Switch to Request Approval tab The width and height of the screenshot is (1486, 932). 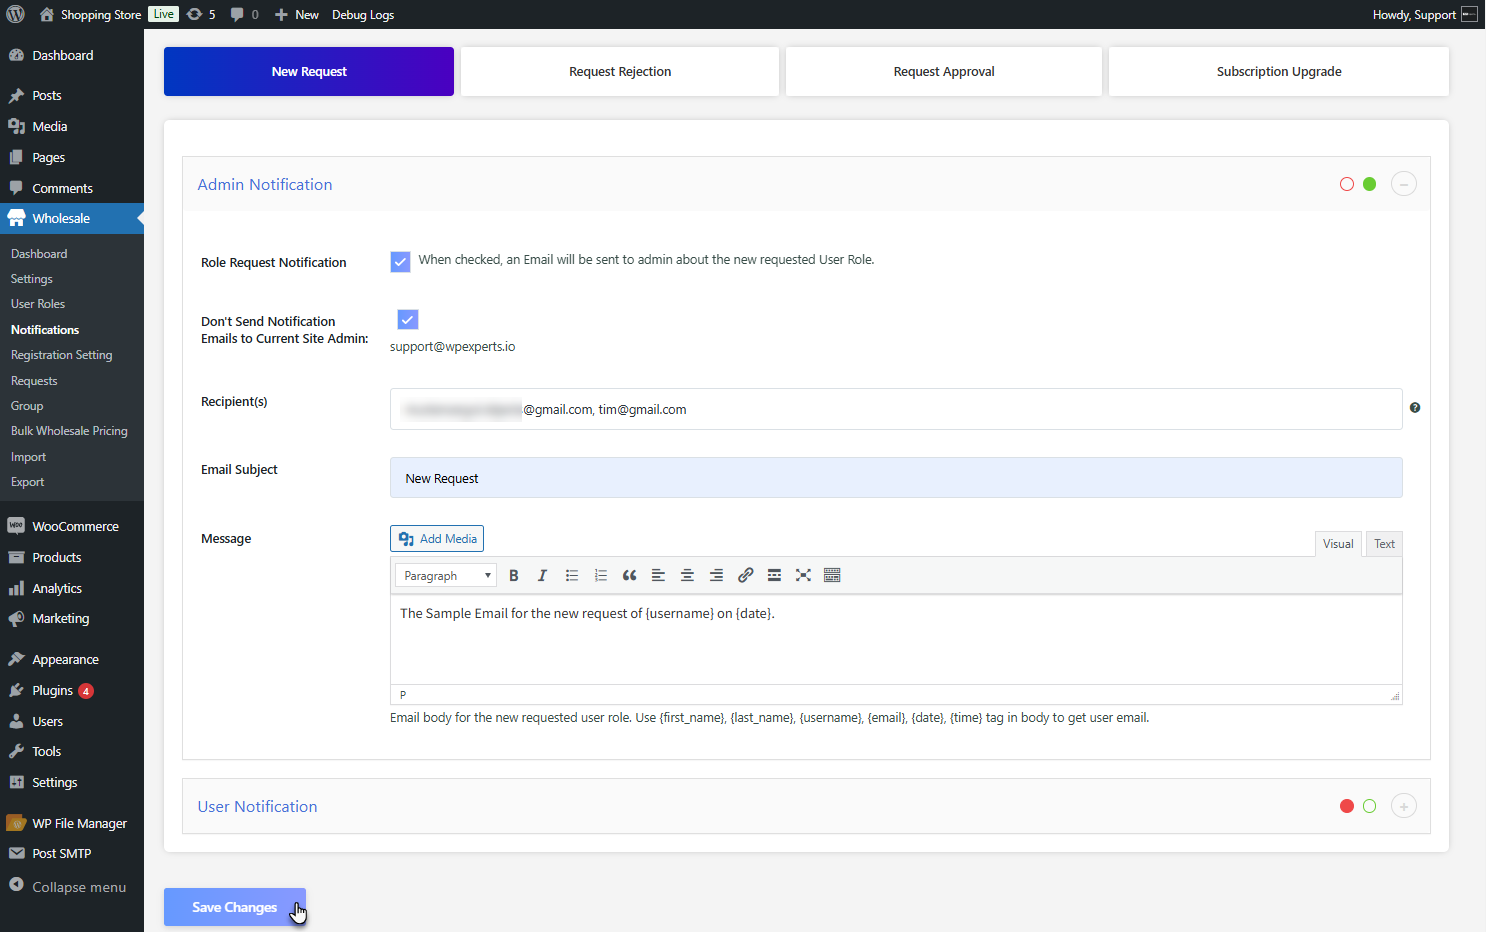[x=944, y=71]
